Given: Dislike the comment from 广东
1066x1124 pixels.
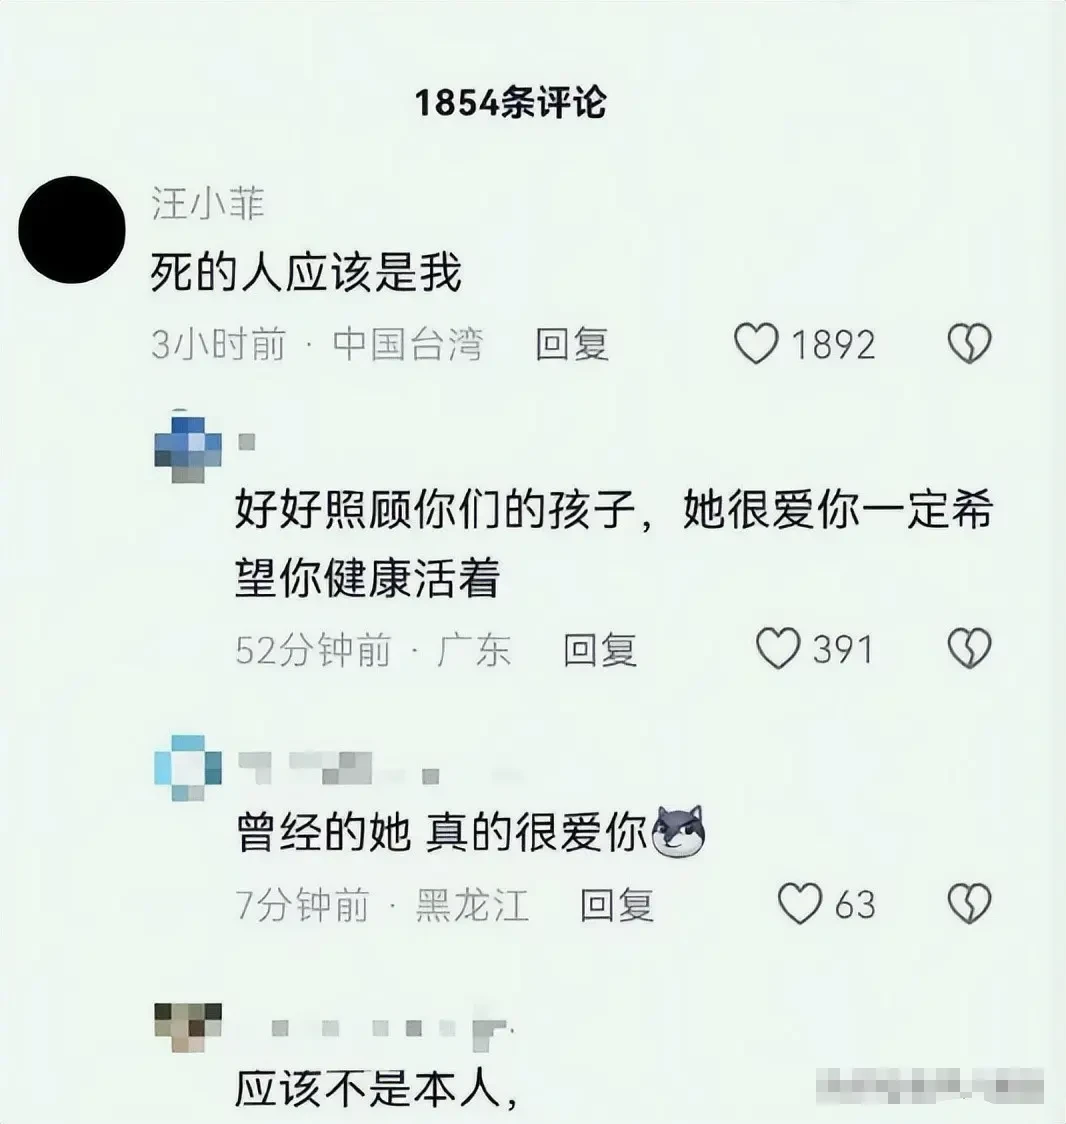Looking at the screenshot, I should coord(969,649).
